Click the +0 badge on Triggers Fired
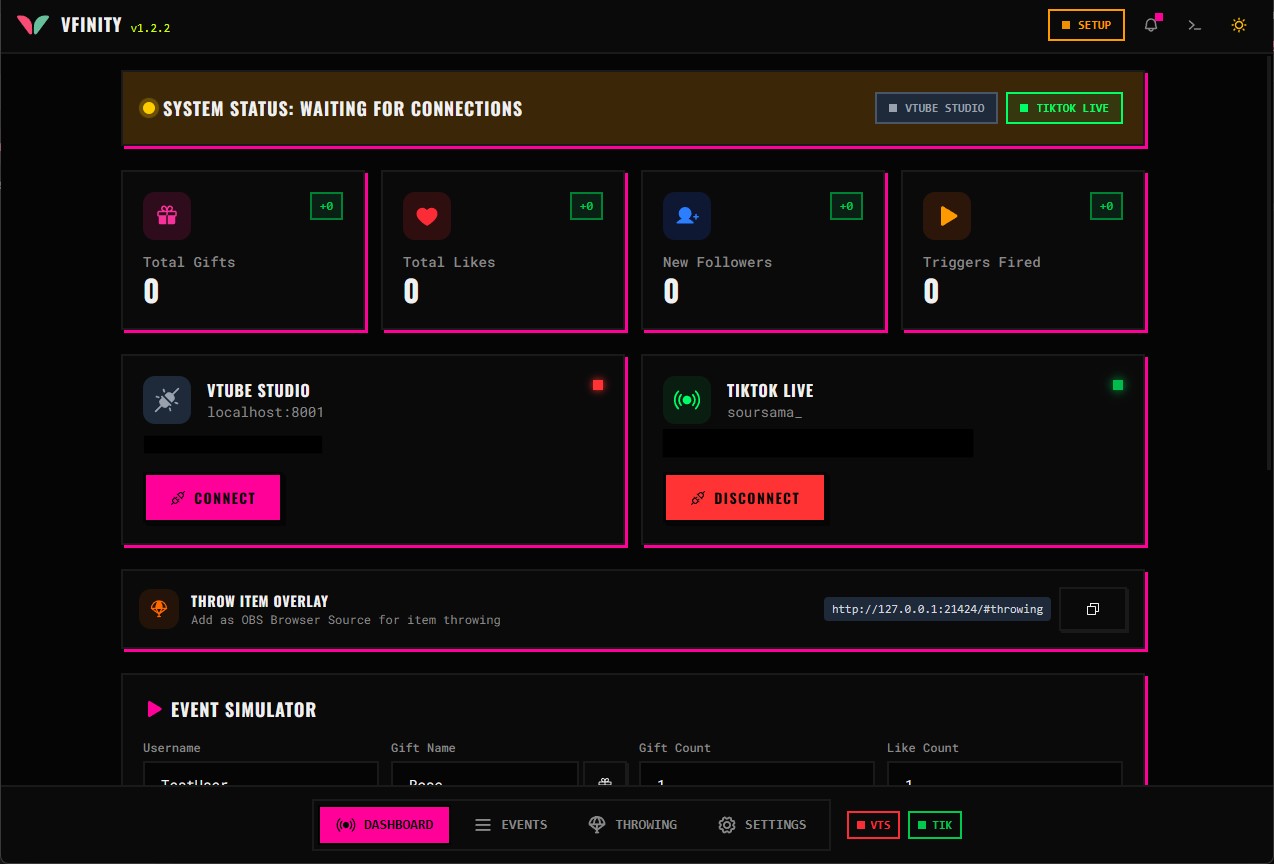This screenshot has width=1274, height=864. [x=1106, y=206]
